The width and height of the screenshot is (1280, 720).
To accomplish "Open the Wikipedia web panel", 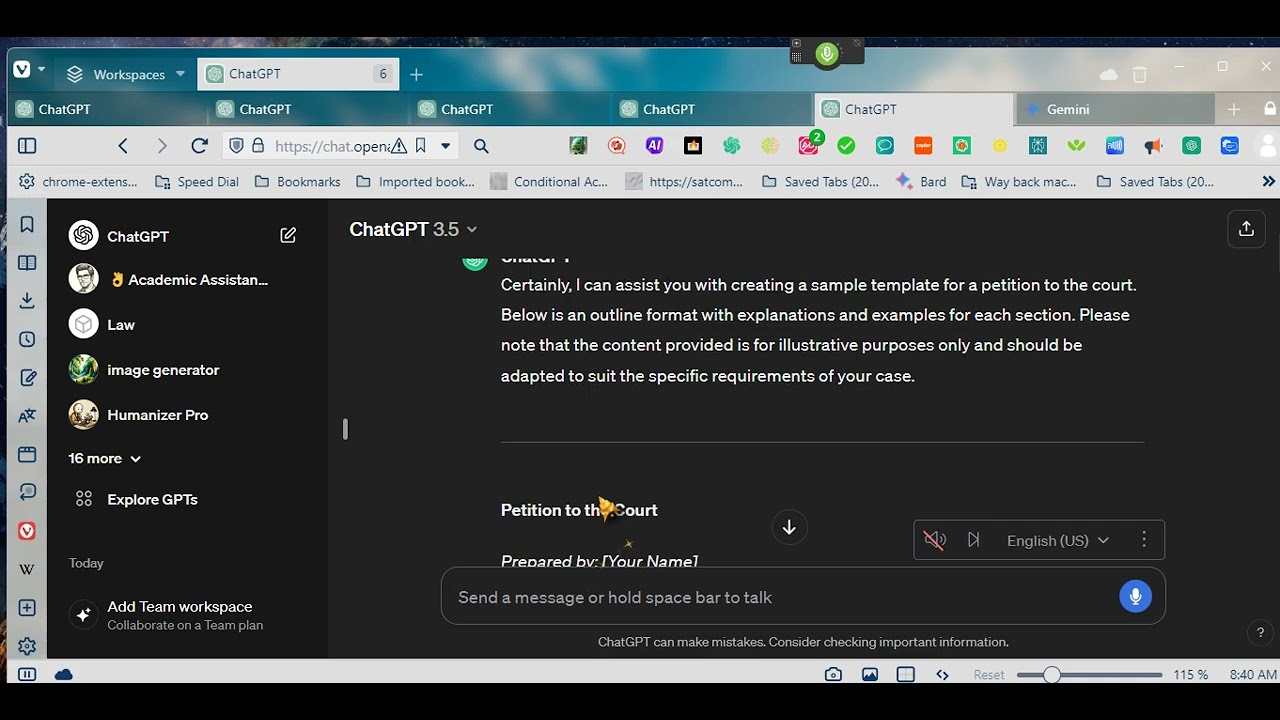I will [27, 570].
